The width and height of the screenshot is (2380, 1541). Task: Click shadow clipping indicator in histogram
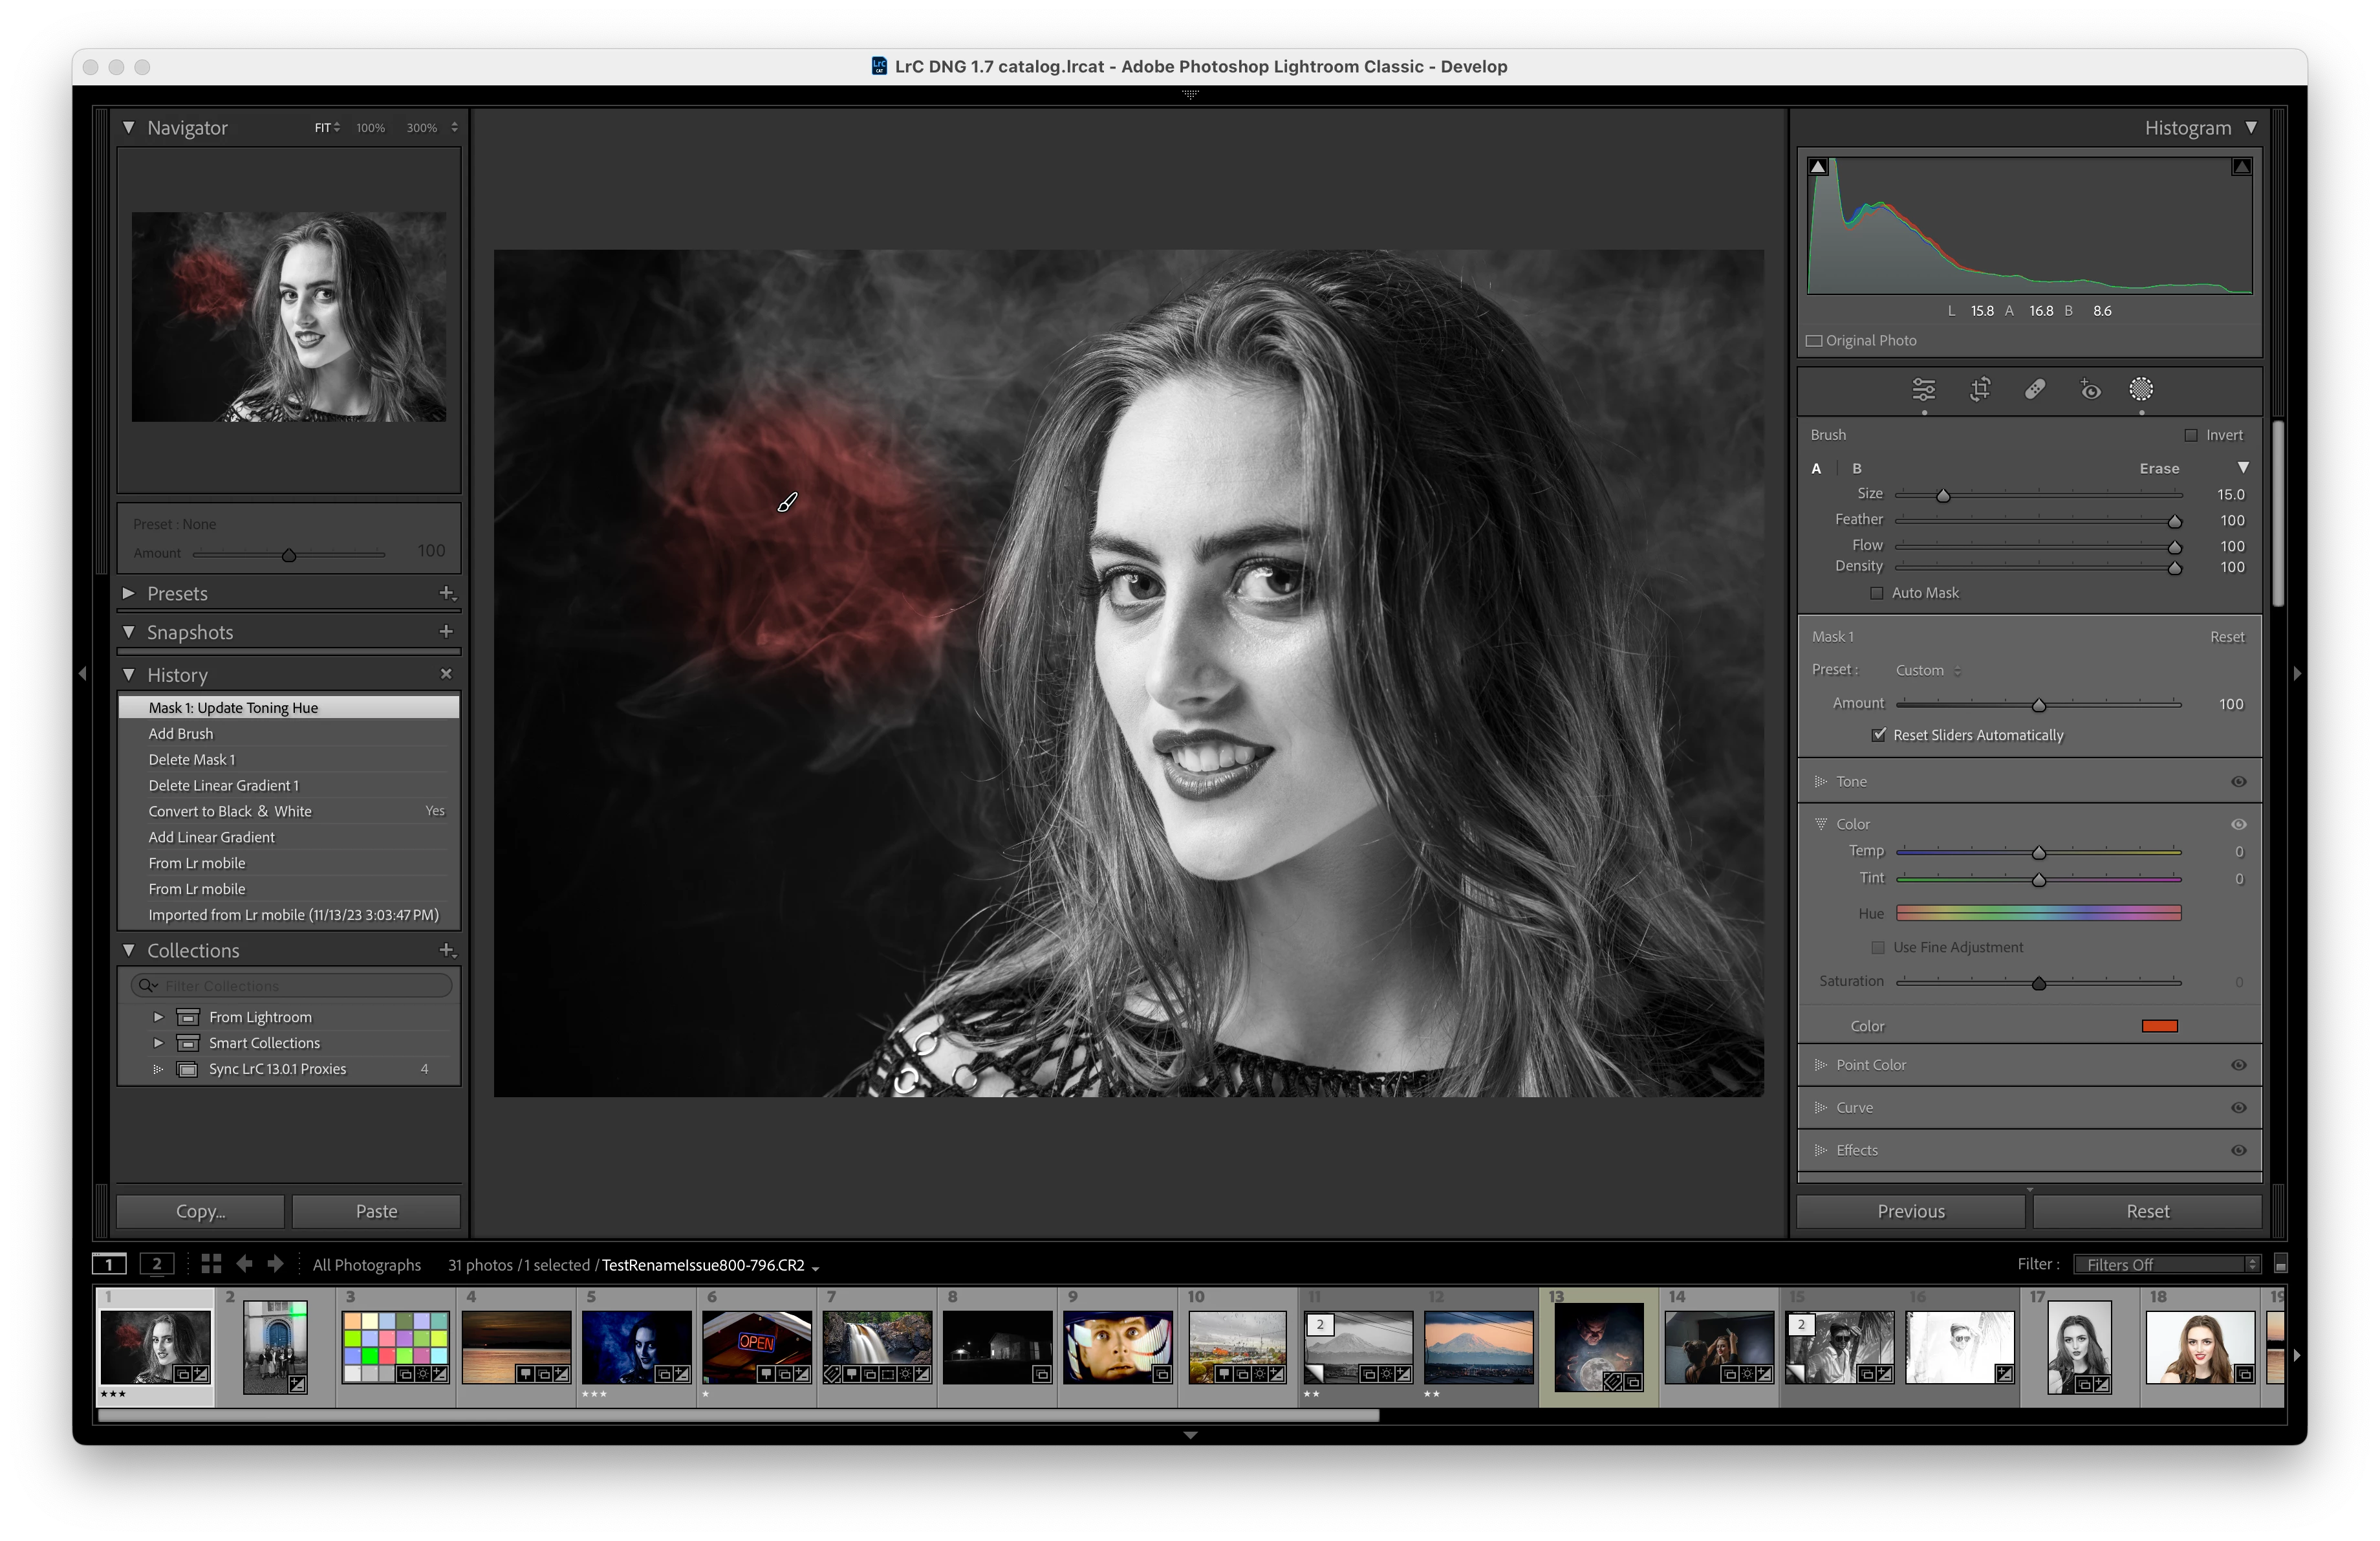pyautogui.click(x=1819, y=167)
